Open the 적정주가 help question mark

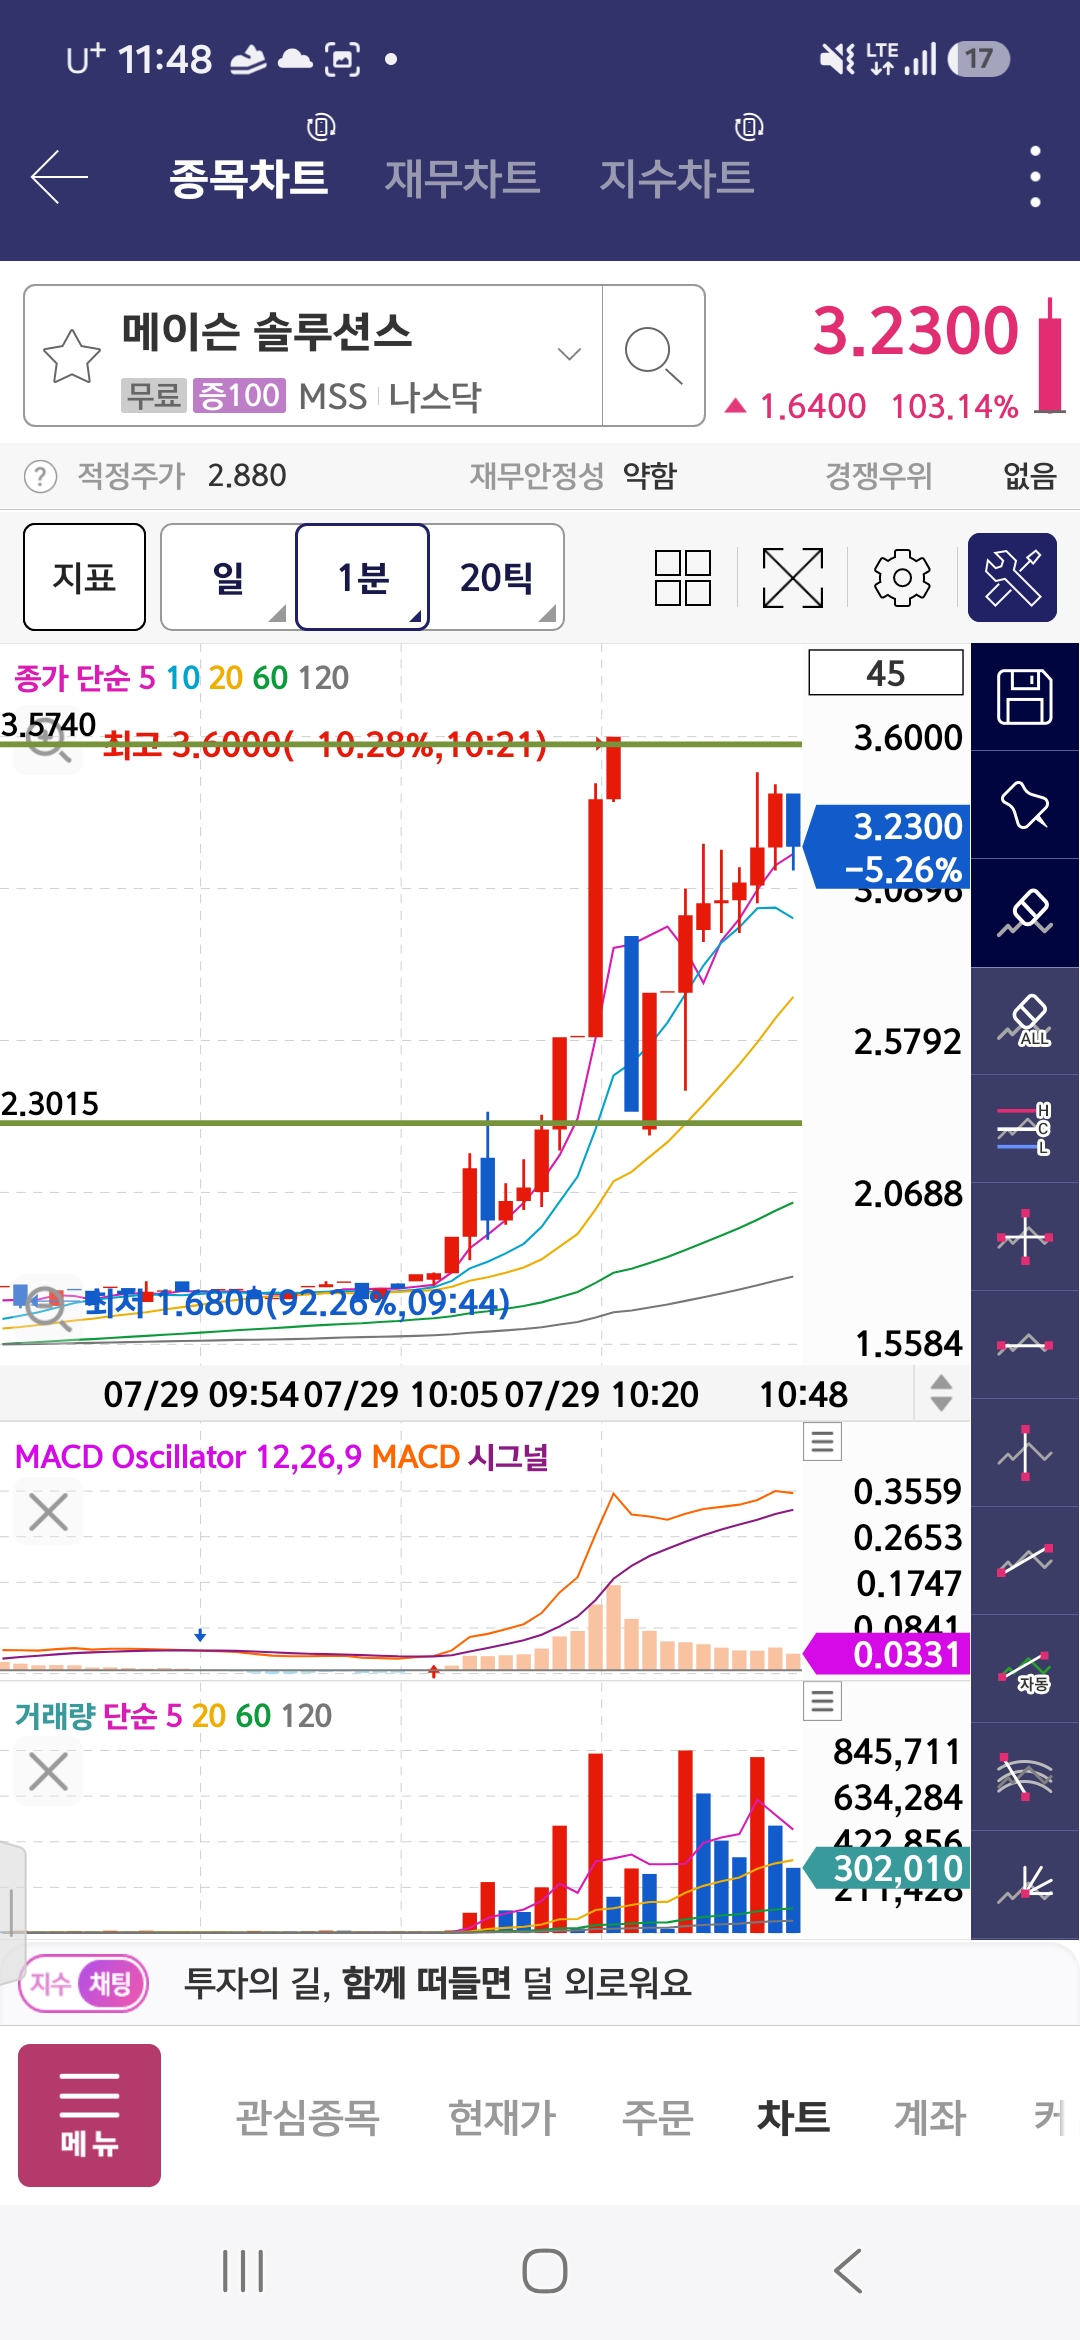pyautogui.click(x=40, y=476)
